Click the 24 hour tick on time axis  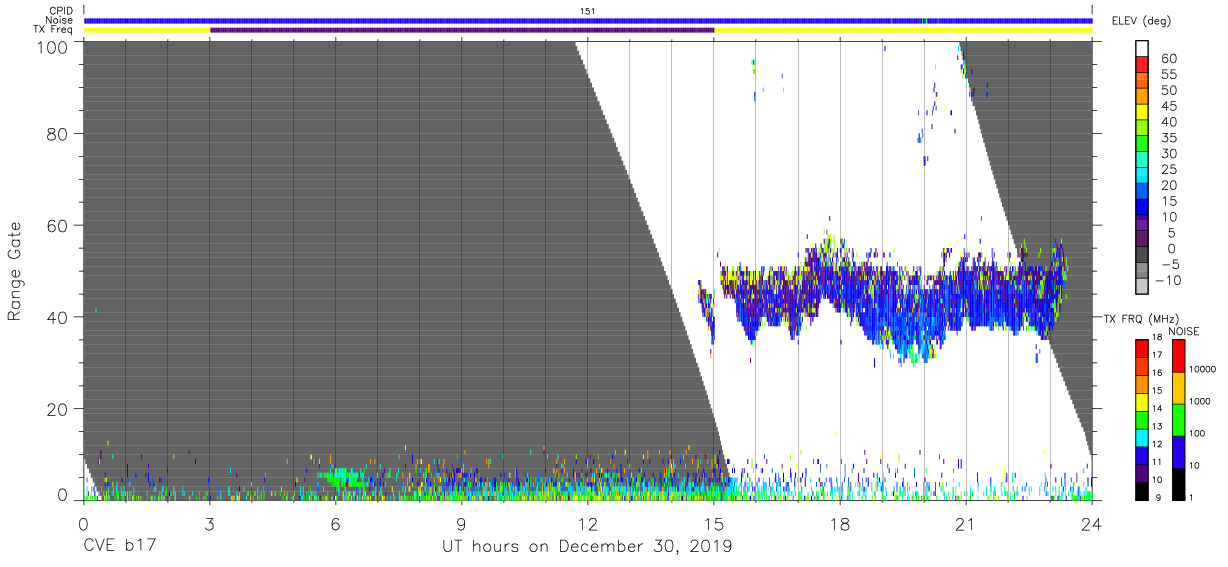(1092, 523)
